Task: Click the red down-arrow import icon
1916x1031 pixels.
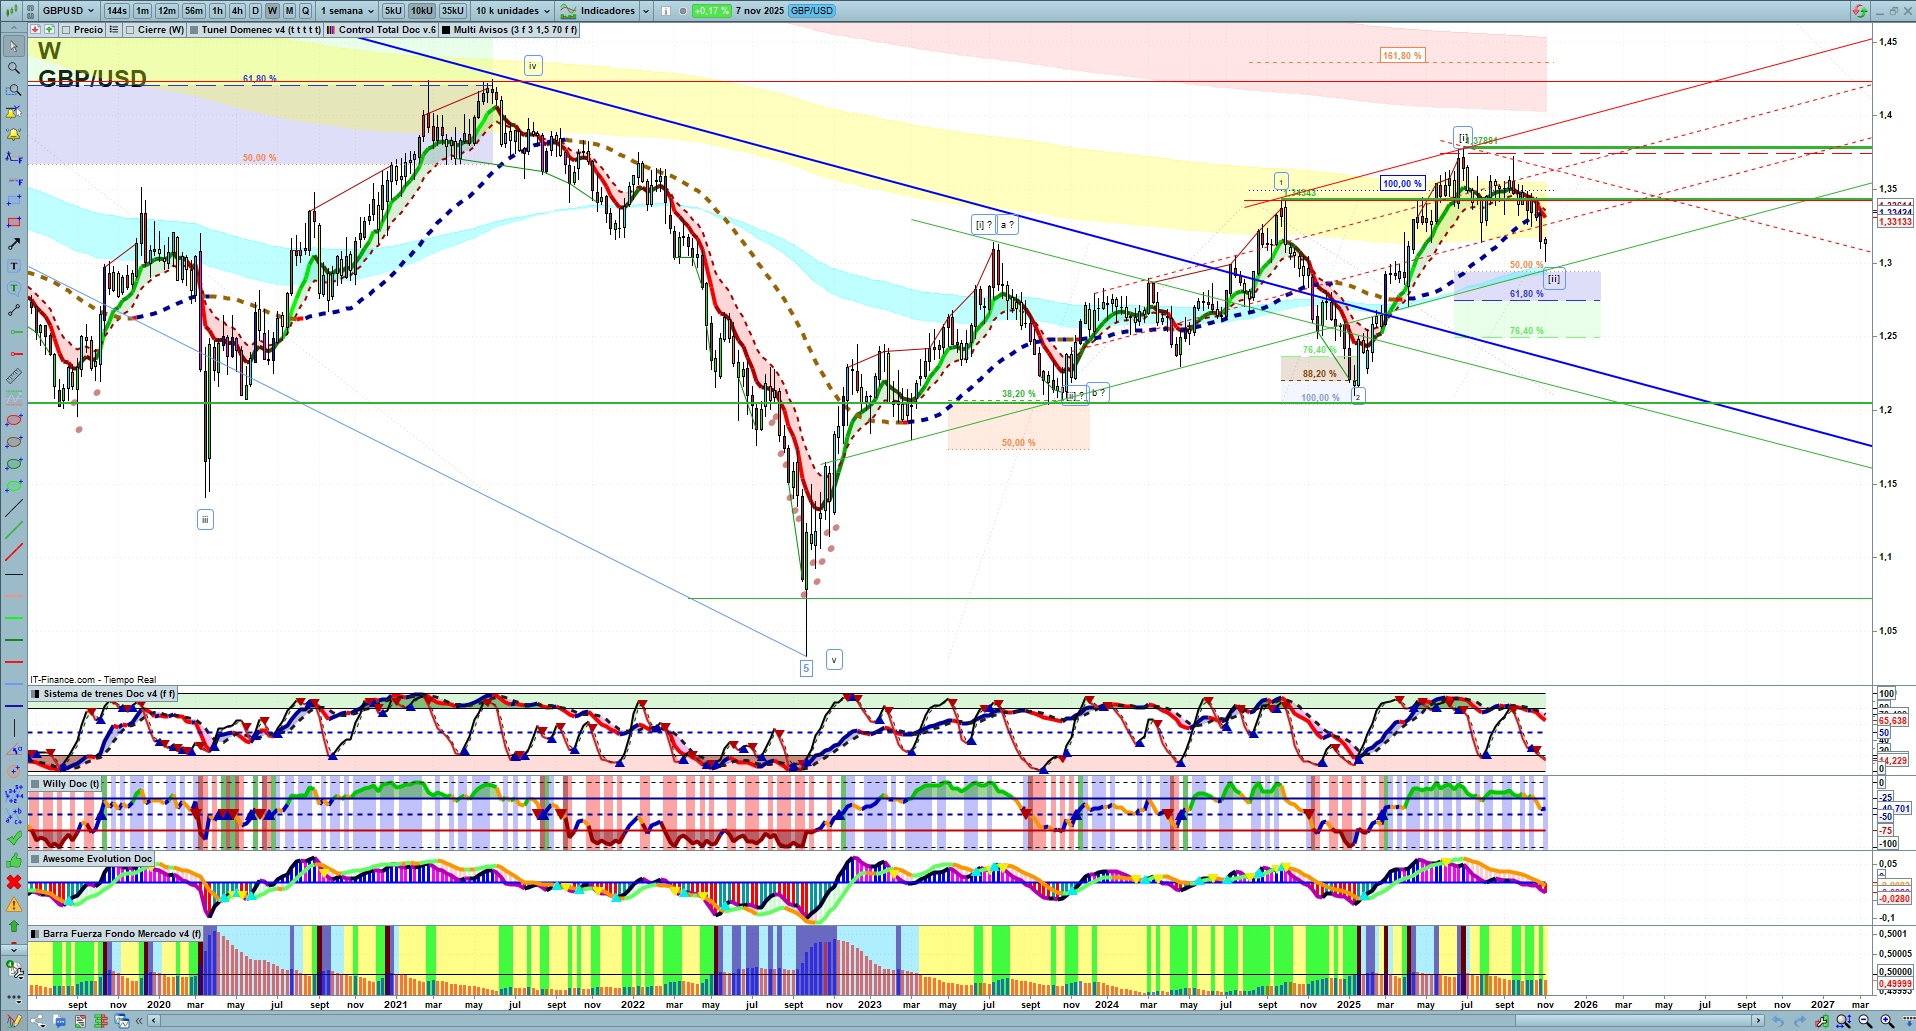Action: click(x=35, y=30)
